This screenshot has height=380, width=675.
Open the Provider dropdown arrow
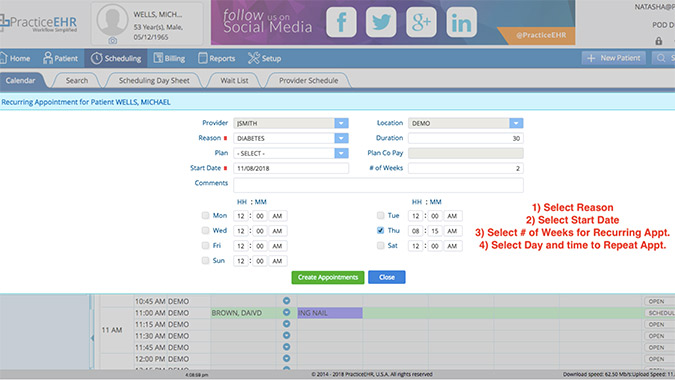point(341,123)
